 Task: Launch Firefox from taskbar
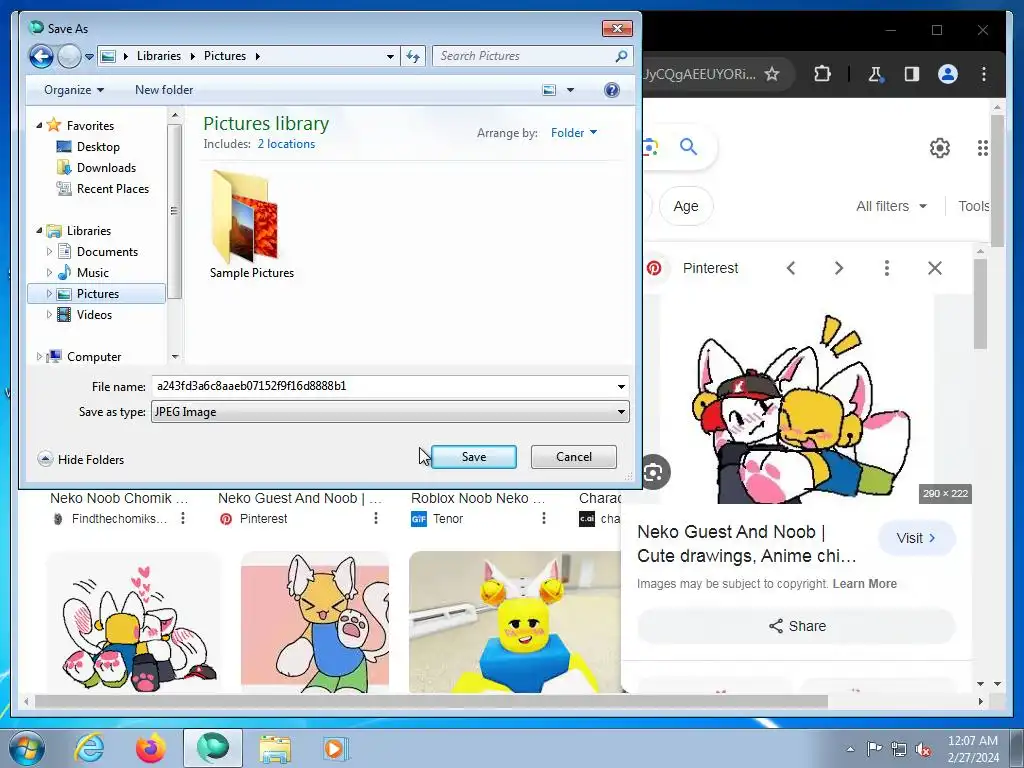(151, 748)
